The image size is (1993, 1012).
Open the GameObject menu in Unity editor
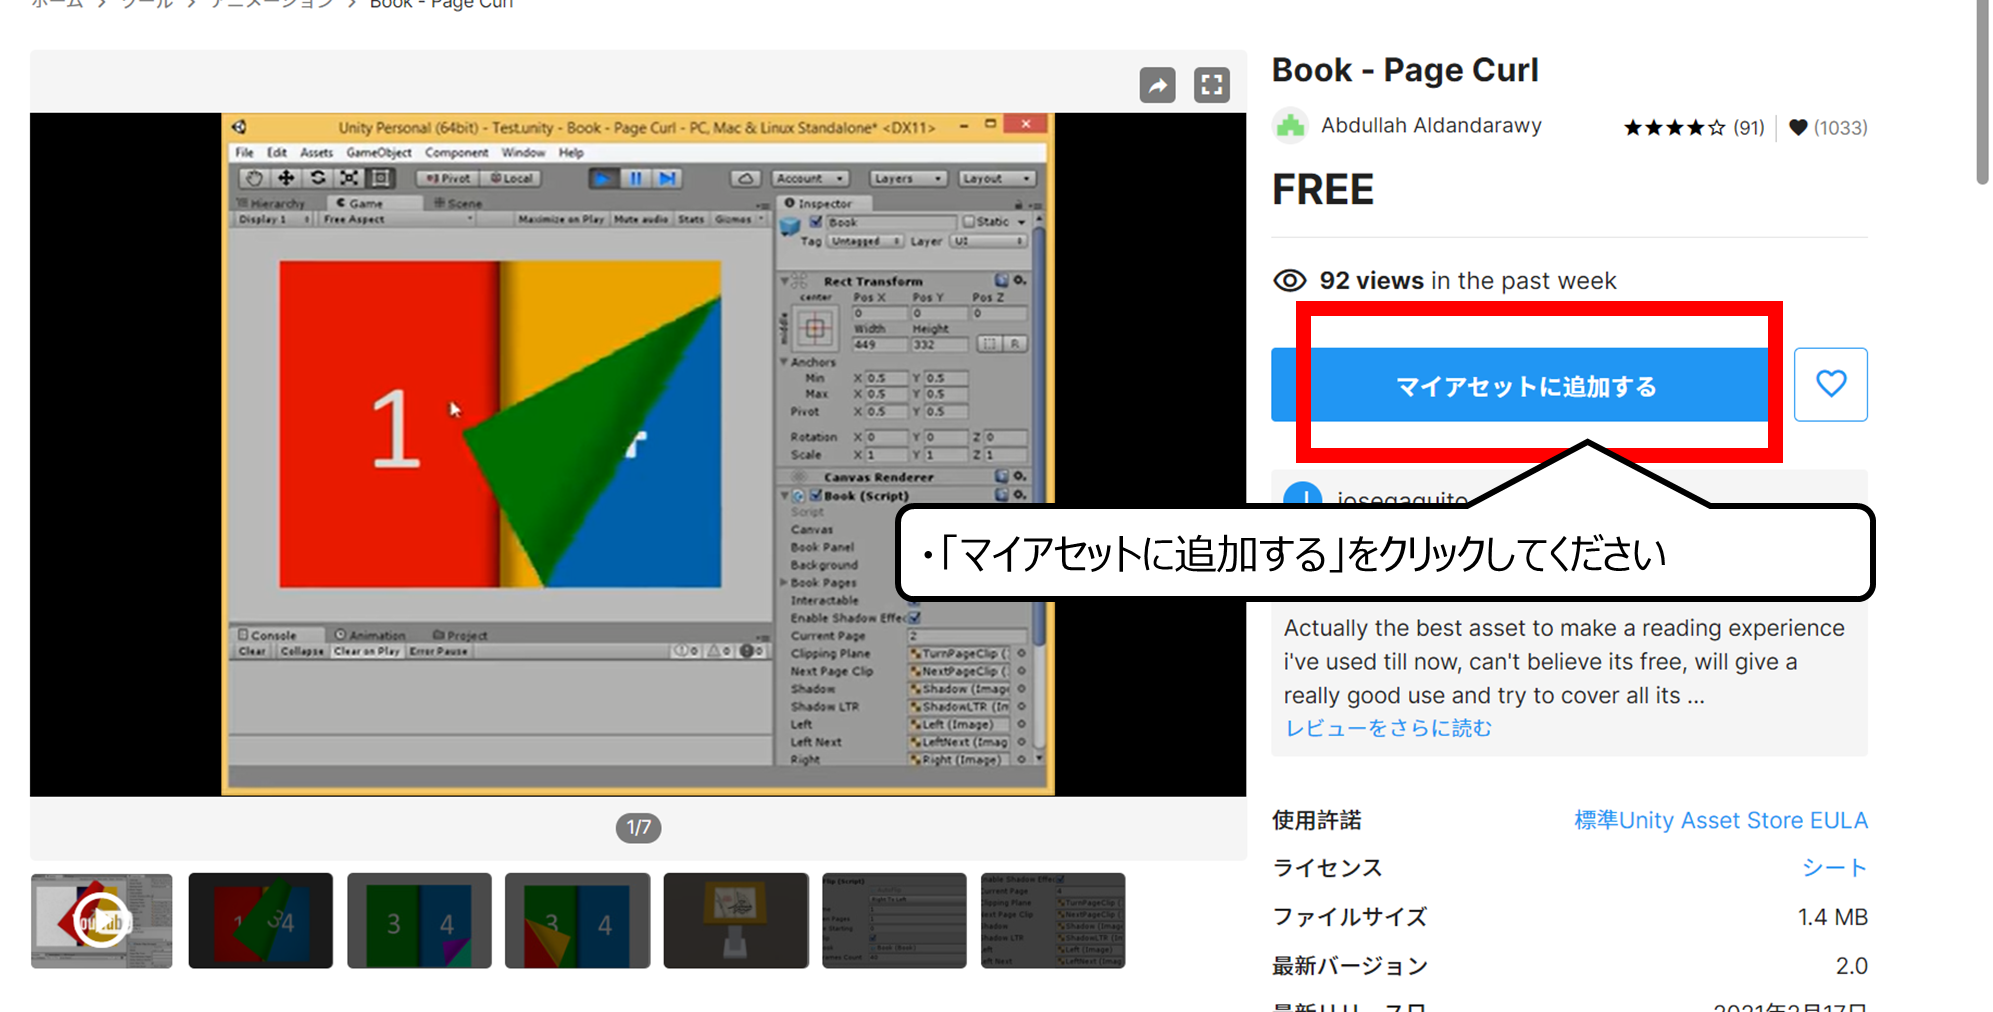click(x=378, y=152)
